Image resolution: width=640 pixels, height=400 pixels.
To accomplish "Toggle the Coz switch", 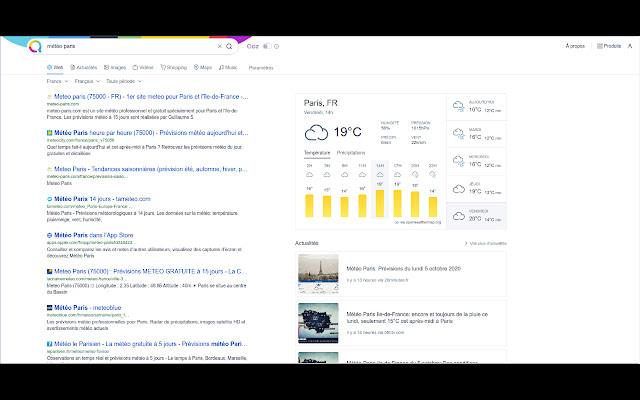I will [267, 46].
